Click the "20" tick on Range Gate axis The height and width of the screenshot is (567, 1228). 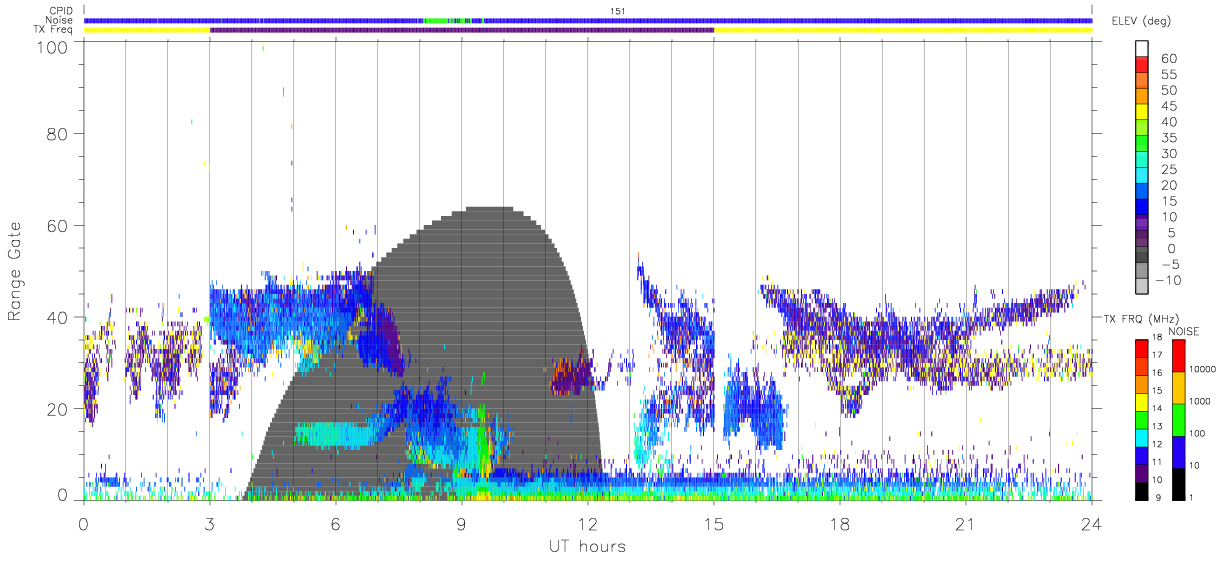tap(57, 409)
